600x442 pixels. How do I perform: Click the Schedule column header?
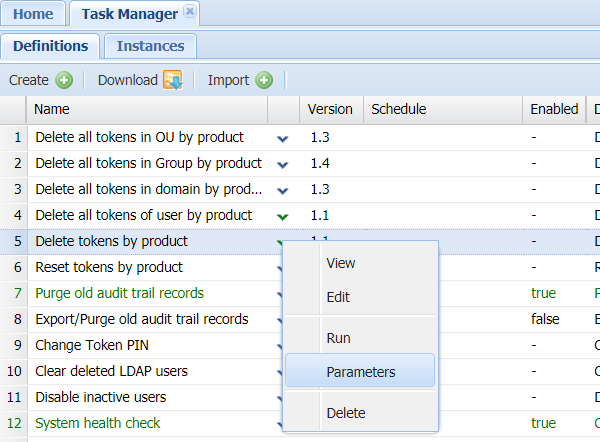point(398,109)
